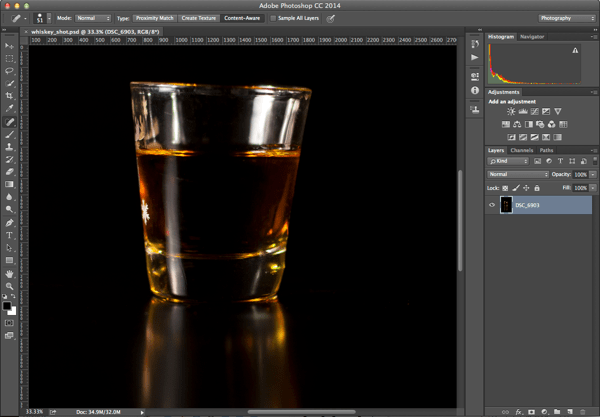Click the Proximity Match button
This screenshot has width=600, height=417.
pos(154,18)
